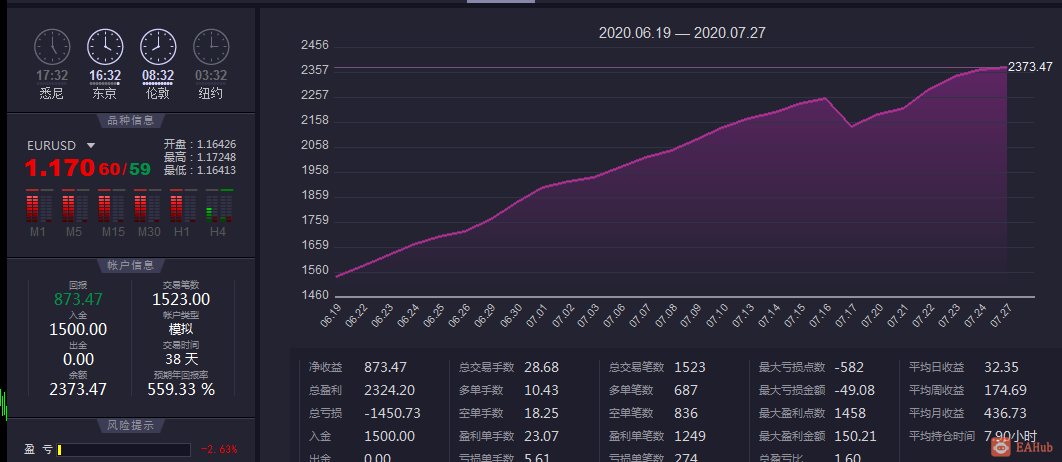
Task: Select the H4 timeframe strength meter
Action: click(219, 206)
